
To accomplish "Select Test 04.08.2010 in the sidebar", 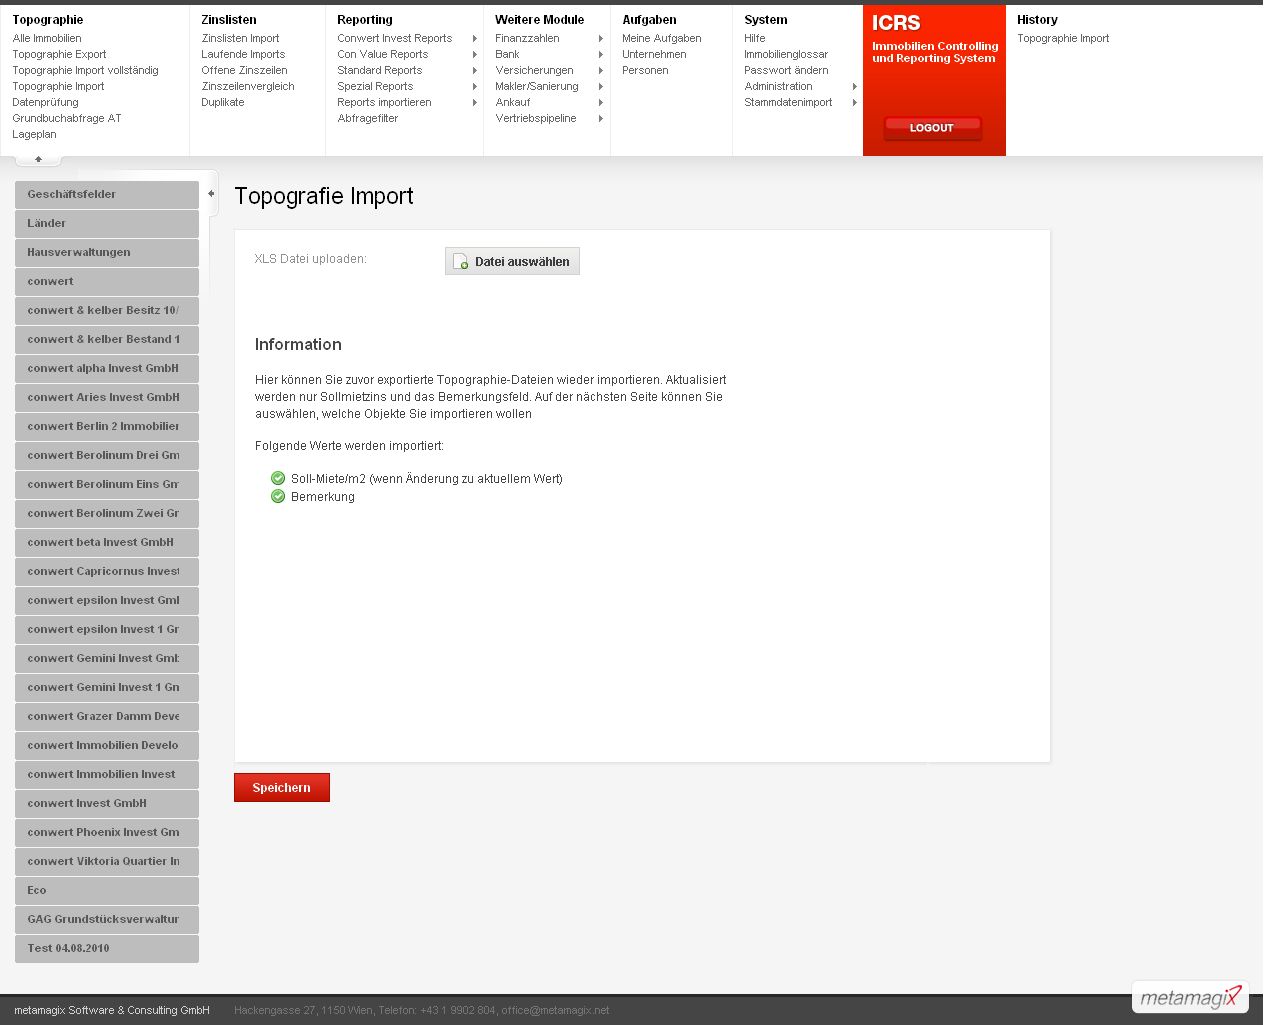I will 107,948.
